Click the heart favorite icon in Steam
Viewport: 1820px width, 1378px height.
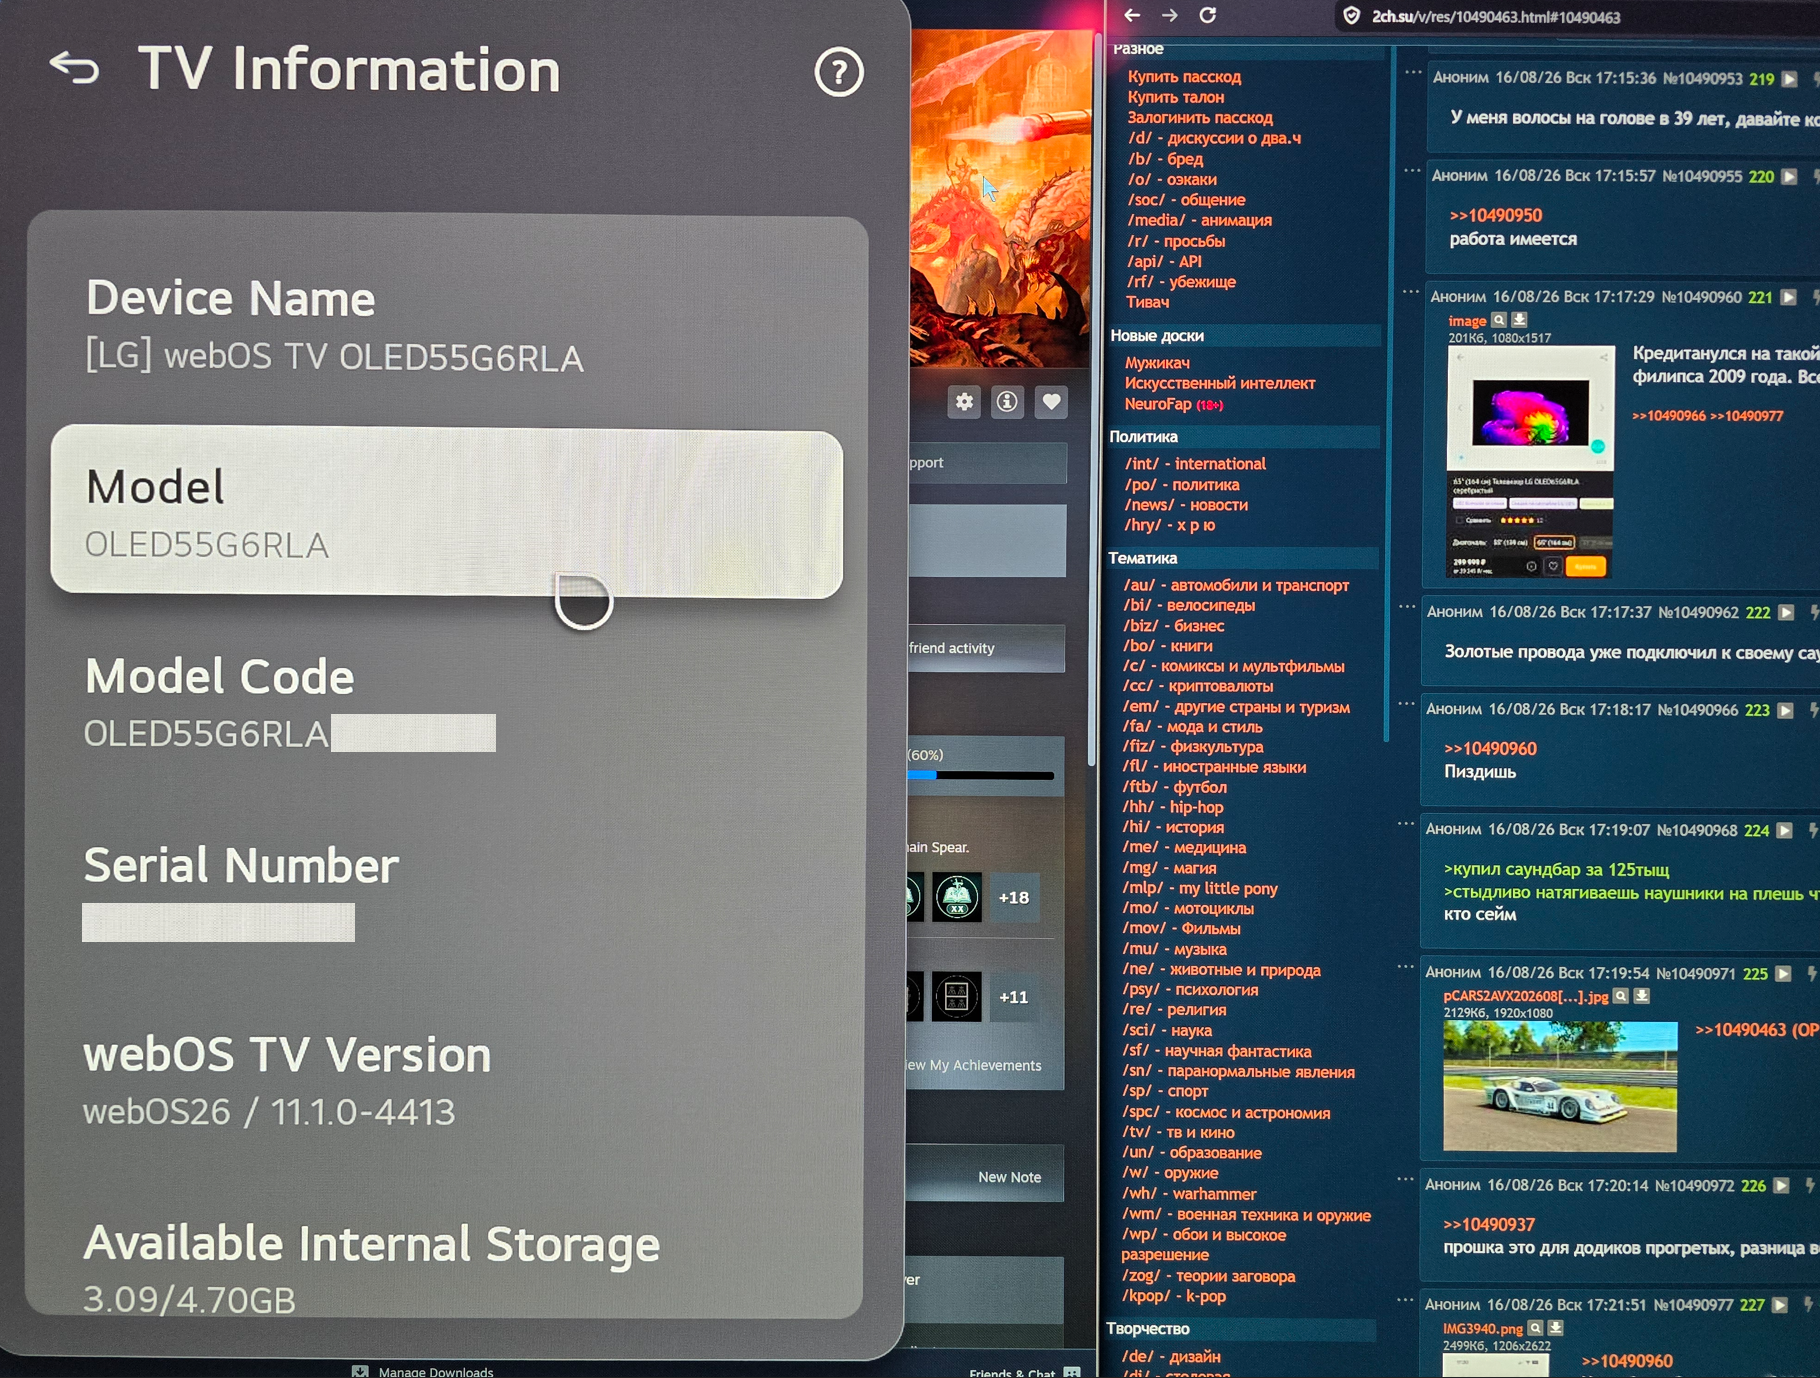point(1051,402)
